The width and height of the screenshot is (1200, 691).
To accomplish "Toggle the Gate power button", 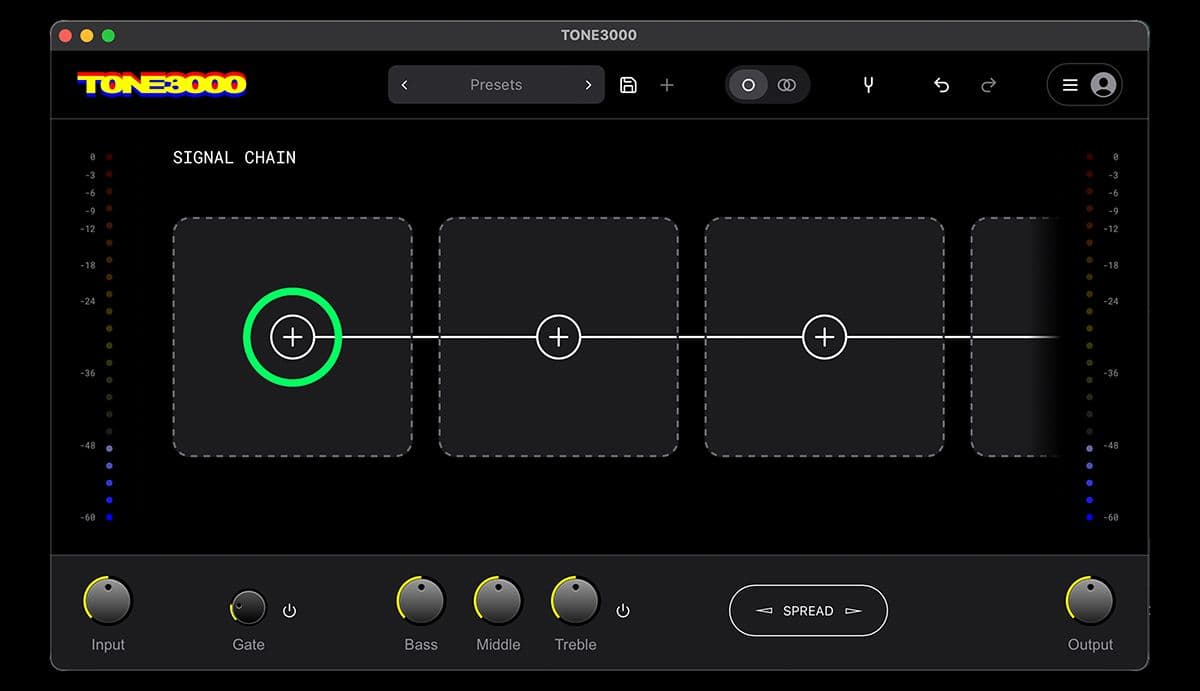I will pos(290,610).
